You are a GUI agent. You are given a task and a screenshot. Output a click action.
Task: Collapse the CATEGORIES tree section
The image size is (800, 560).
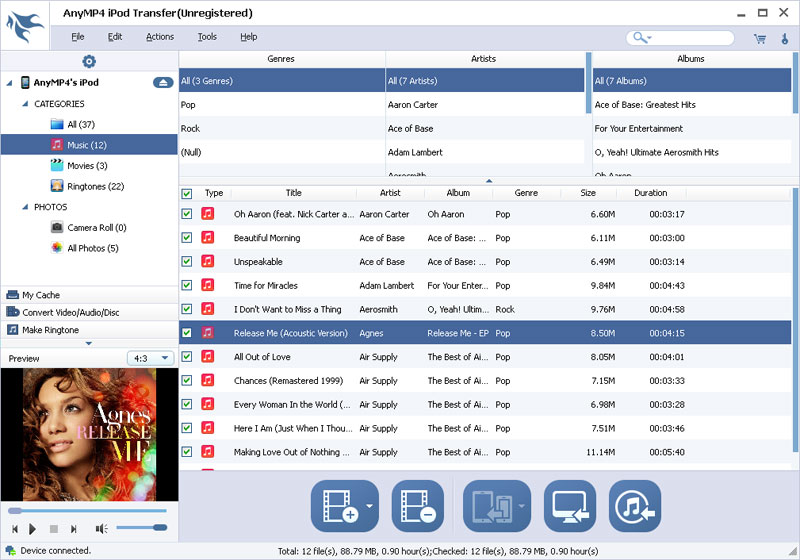[x=25, y=104]
